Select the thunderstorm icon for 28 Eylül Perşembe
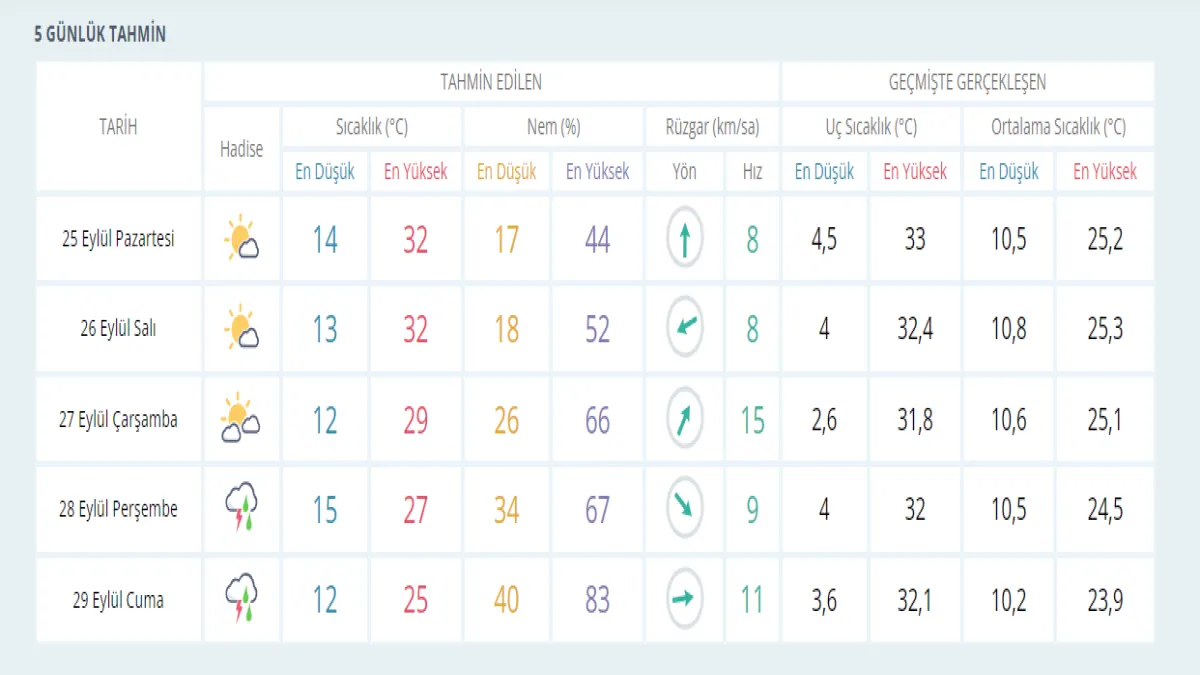Viewport: 1200px width, 675px height. pos(241,509)
